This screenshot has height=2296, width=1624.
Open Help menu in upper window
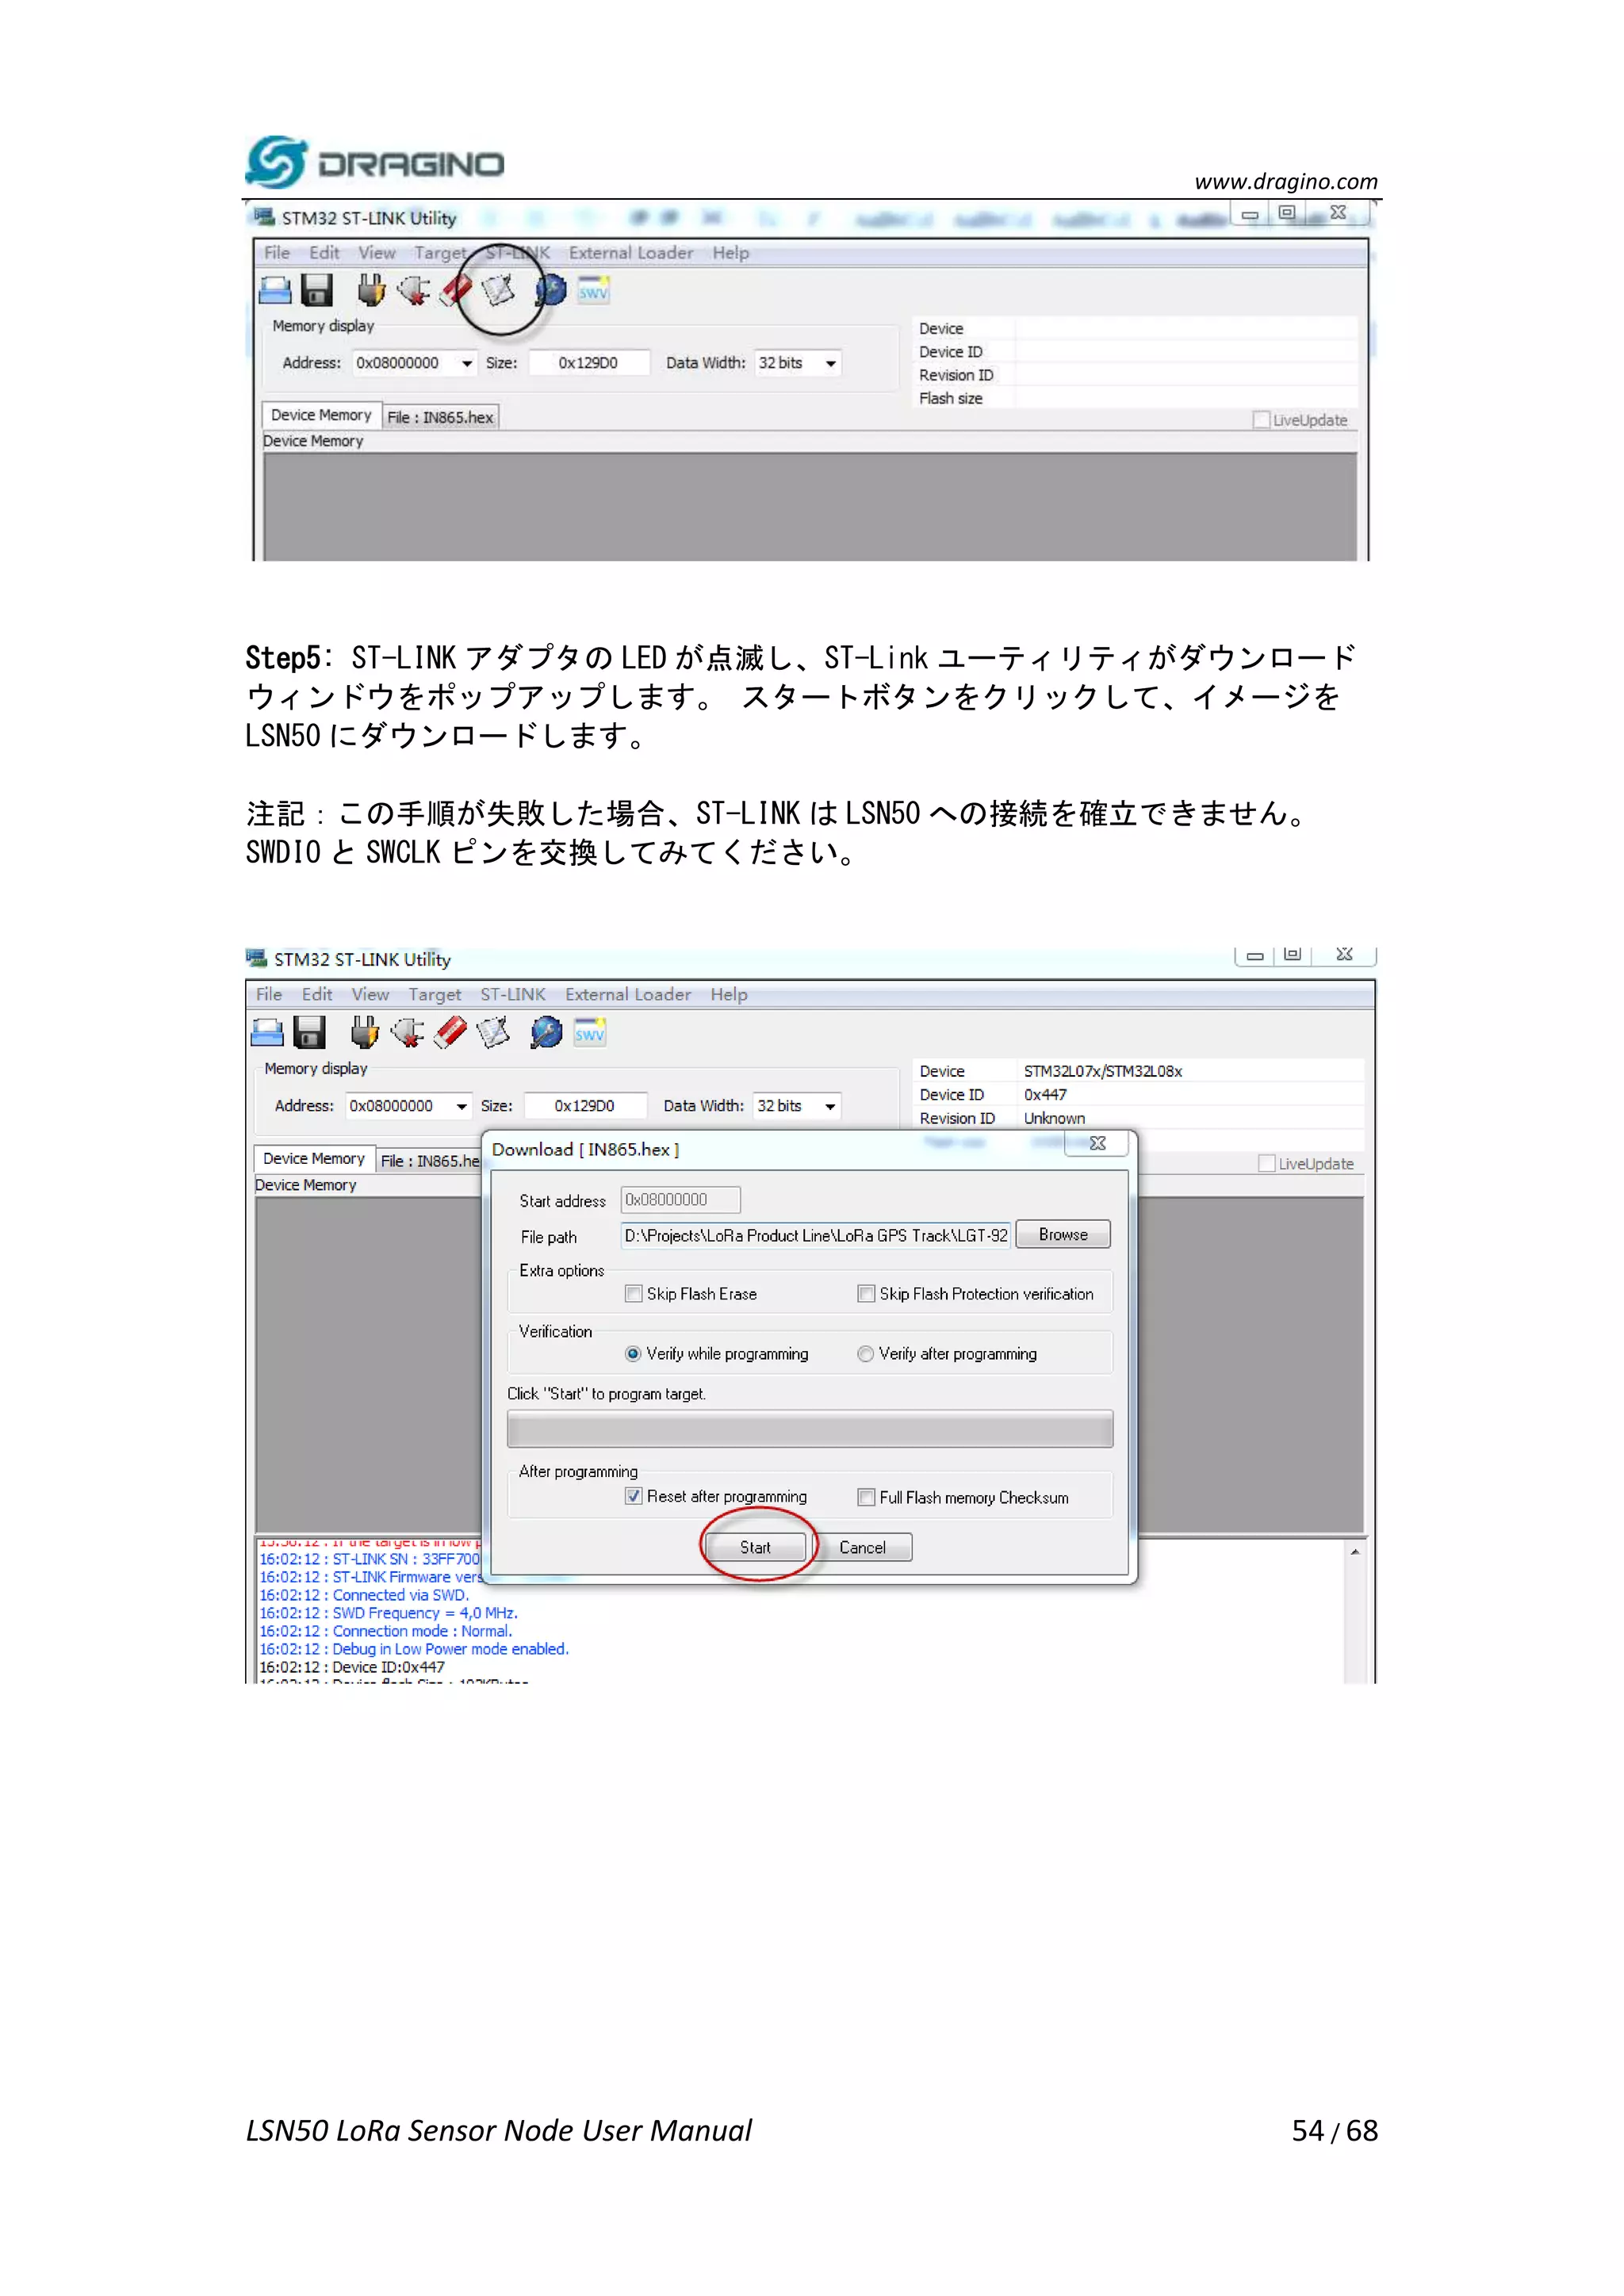(731, 253)
